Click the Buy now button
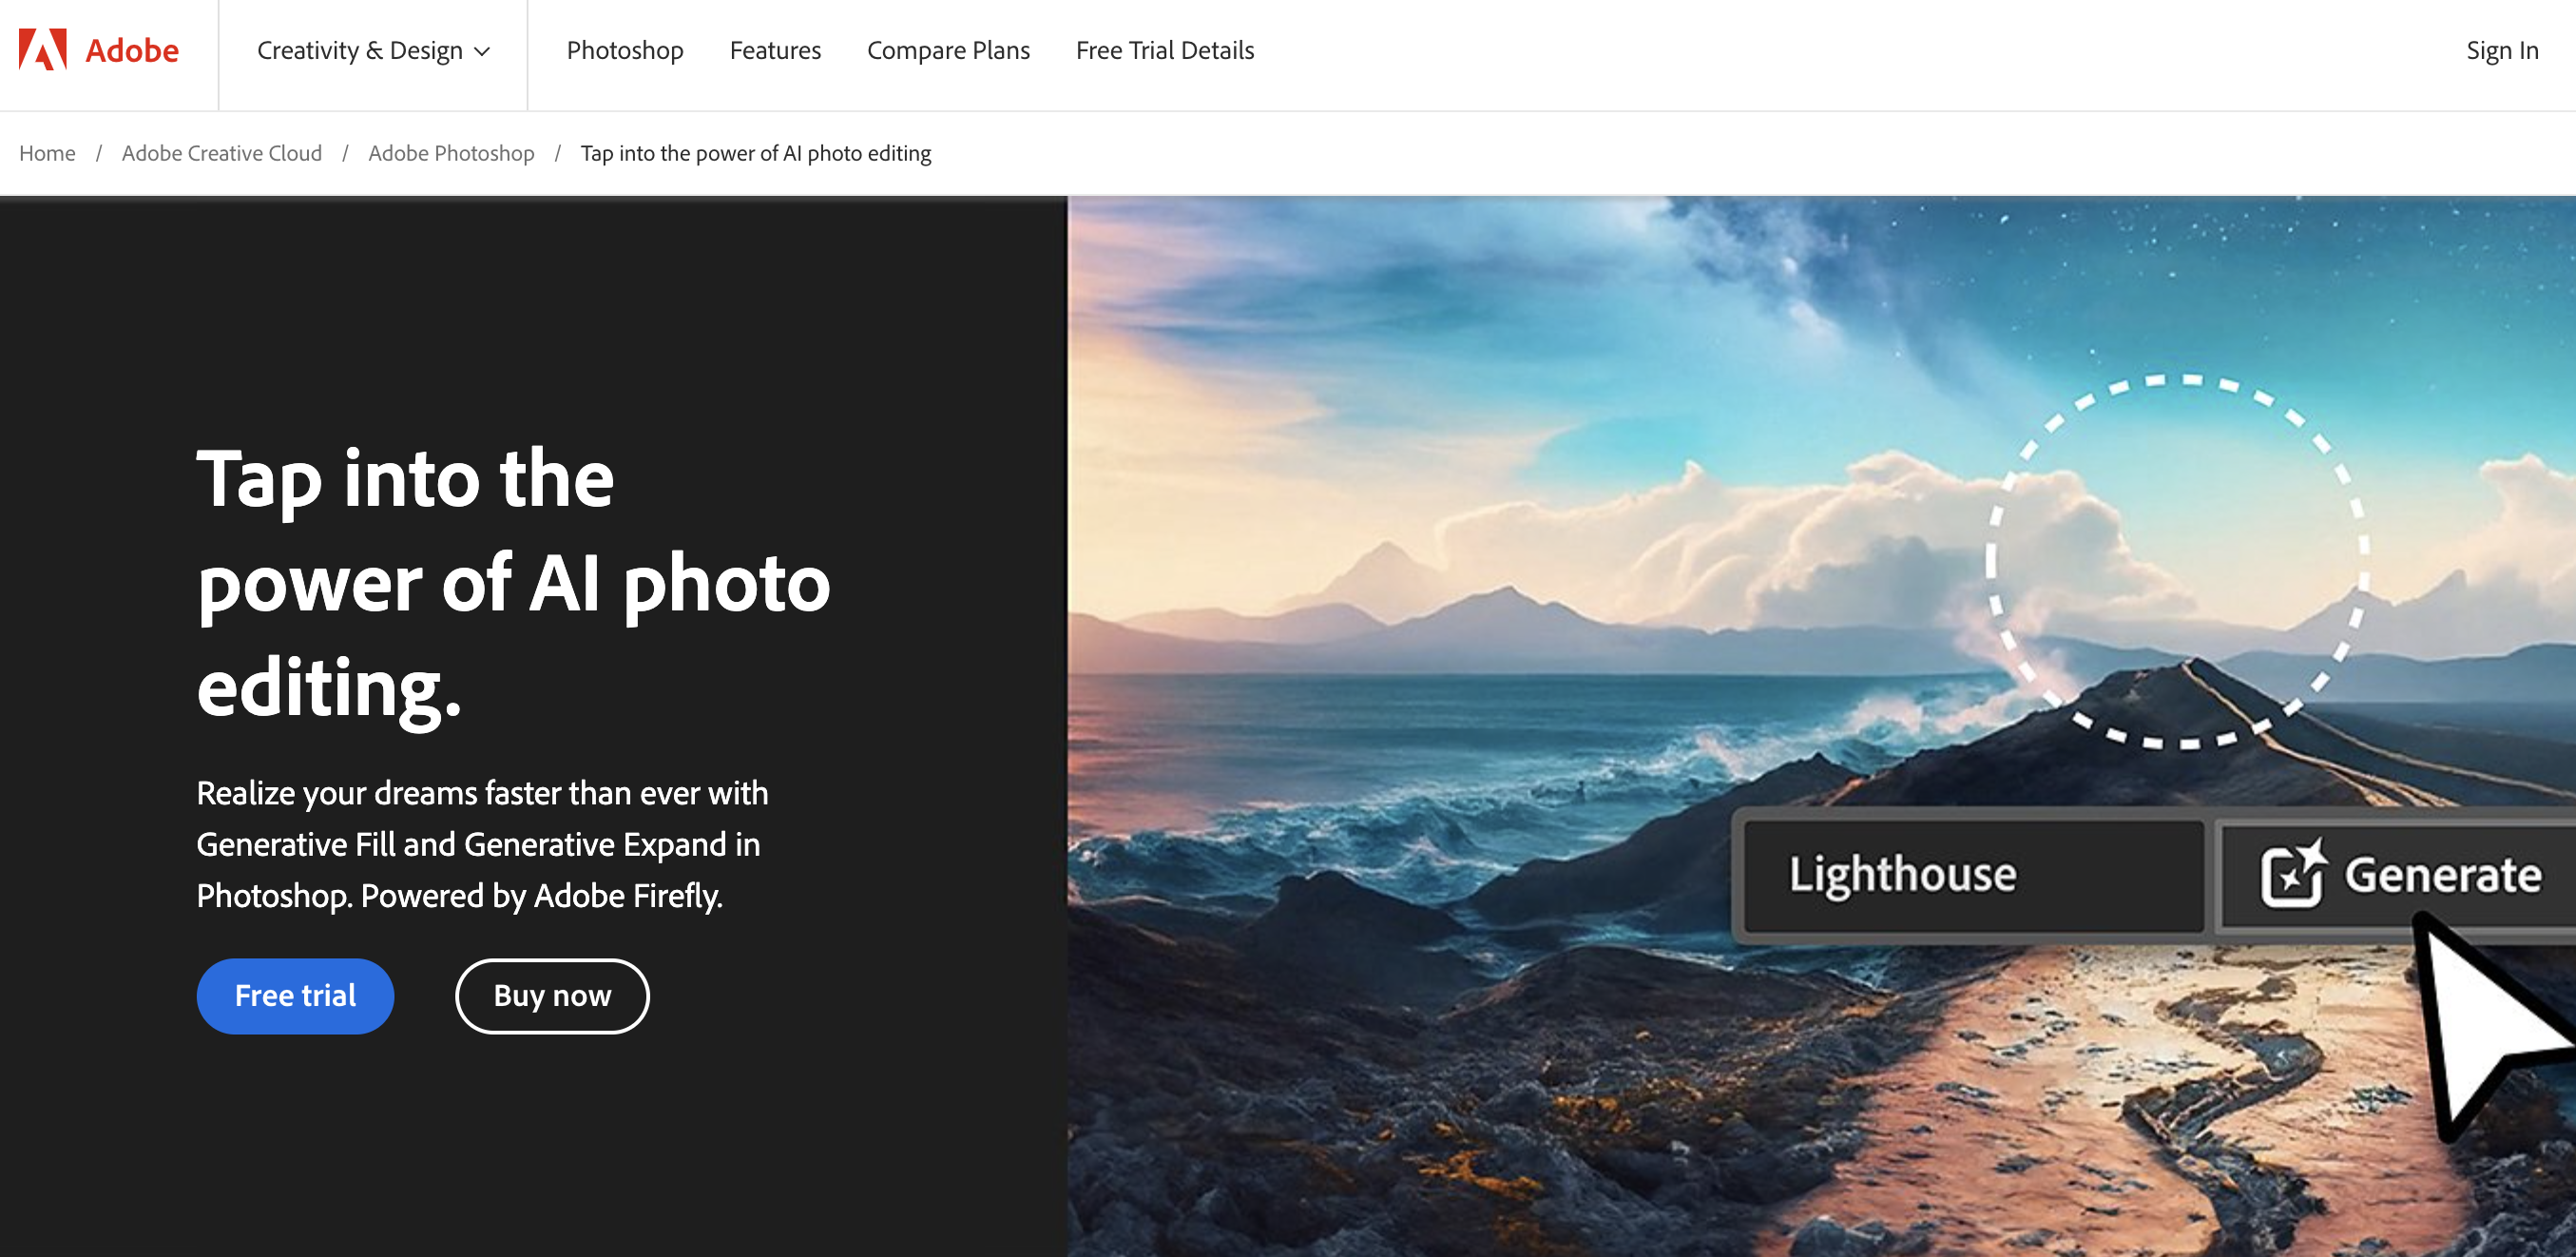The width and height of the screenshot is (2576, 1257). (552, 996)
